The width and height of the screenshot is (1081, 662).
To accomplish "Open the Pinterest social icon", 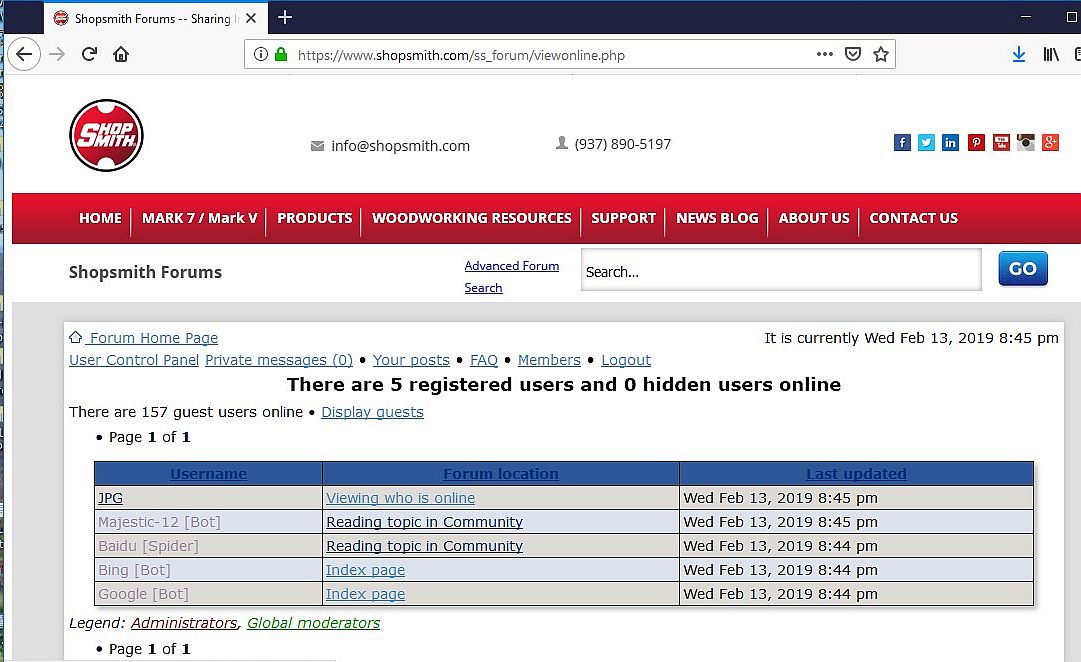I will pyautogui.click(x=976, y=143).
